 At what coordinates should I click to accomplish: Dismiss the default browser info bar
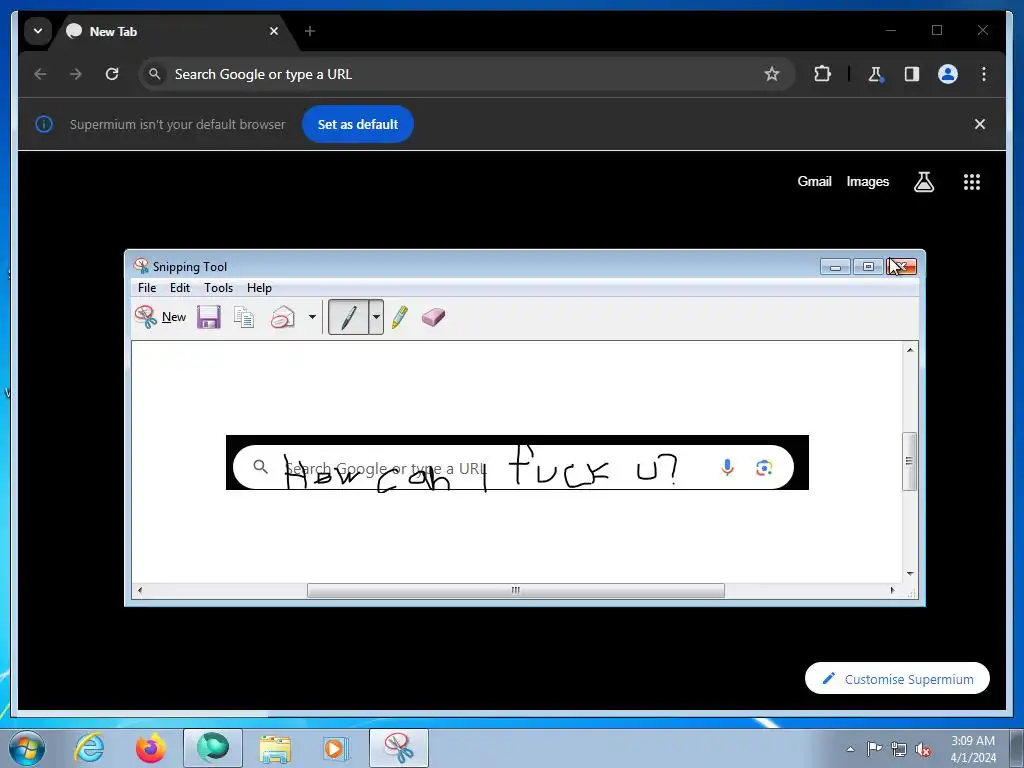tap(980, 124)
